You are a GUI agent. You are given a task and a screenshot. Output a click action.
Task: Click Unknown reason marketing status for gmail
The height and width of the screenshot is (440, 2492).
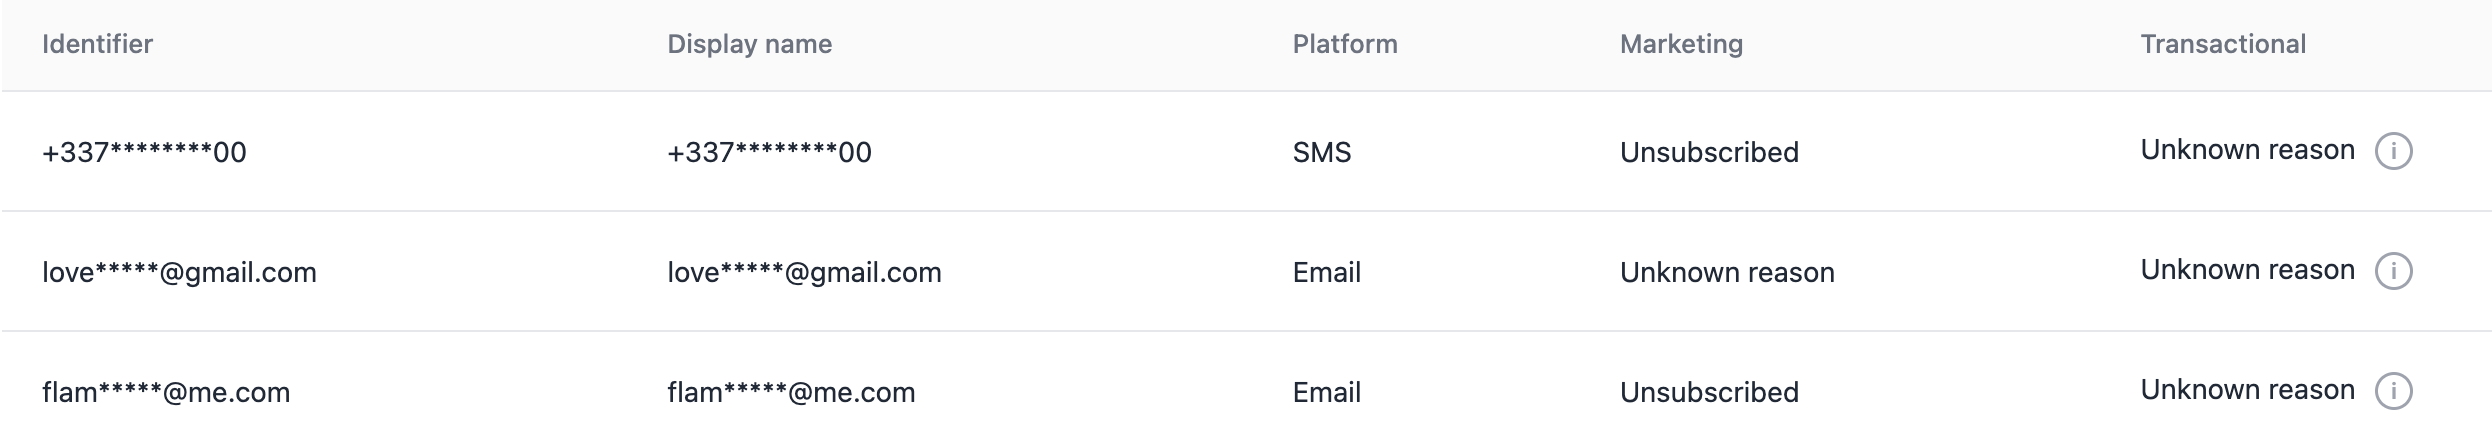tap(1727, 272)
